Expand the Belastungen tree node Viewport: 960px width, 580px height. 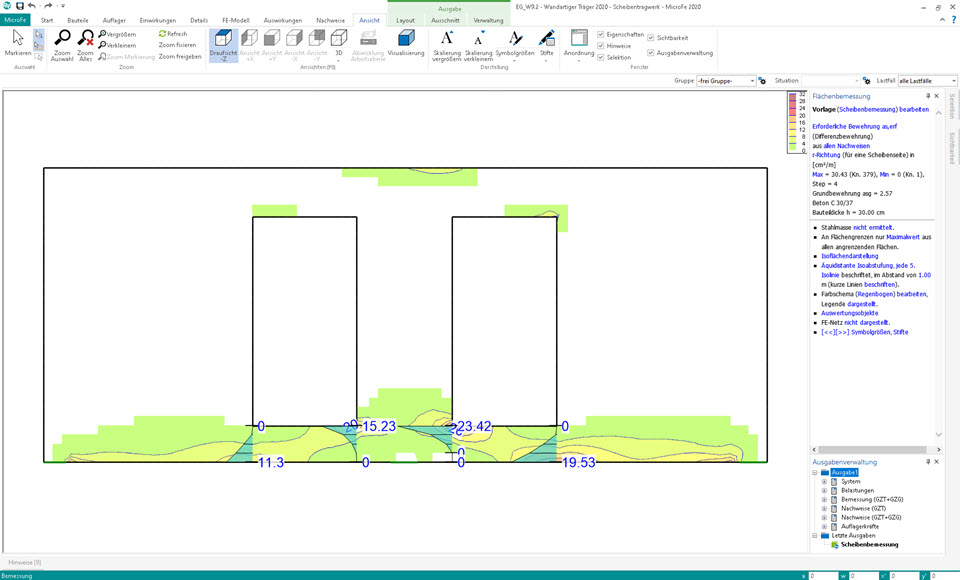tap(824, 490)
